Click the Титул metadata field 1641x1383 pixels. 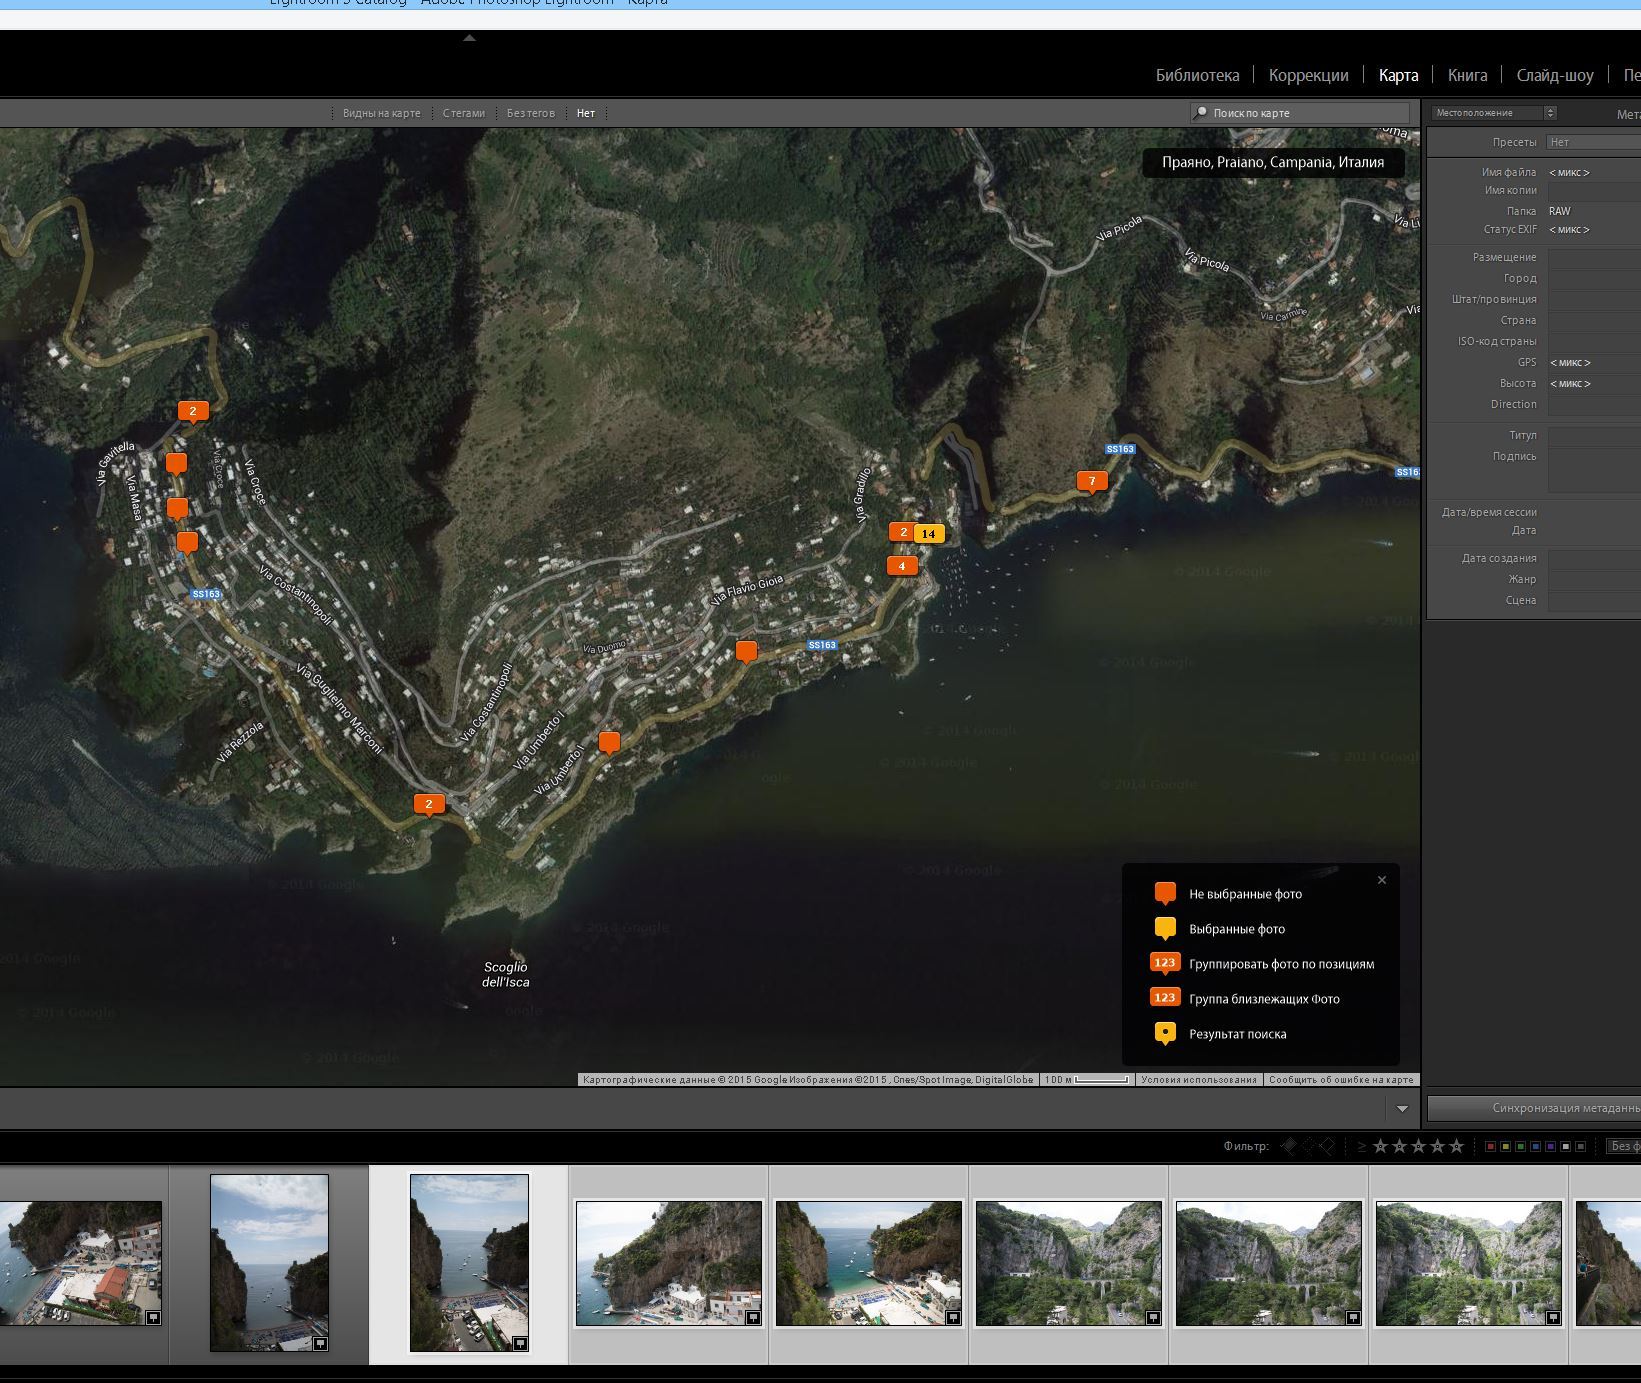1594,436
